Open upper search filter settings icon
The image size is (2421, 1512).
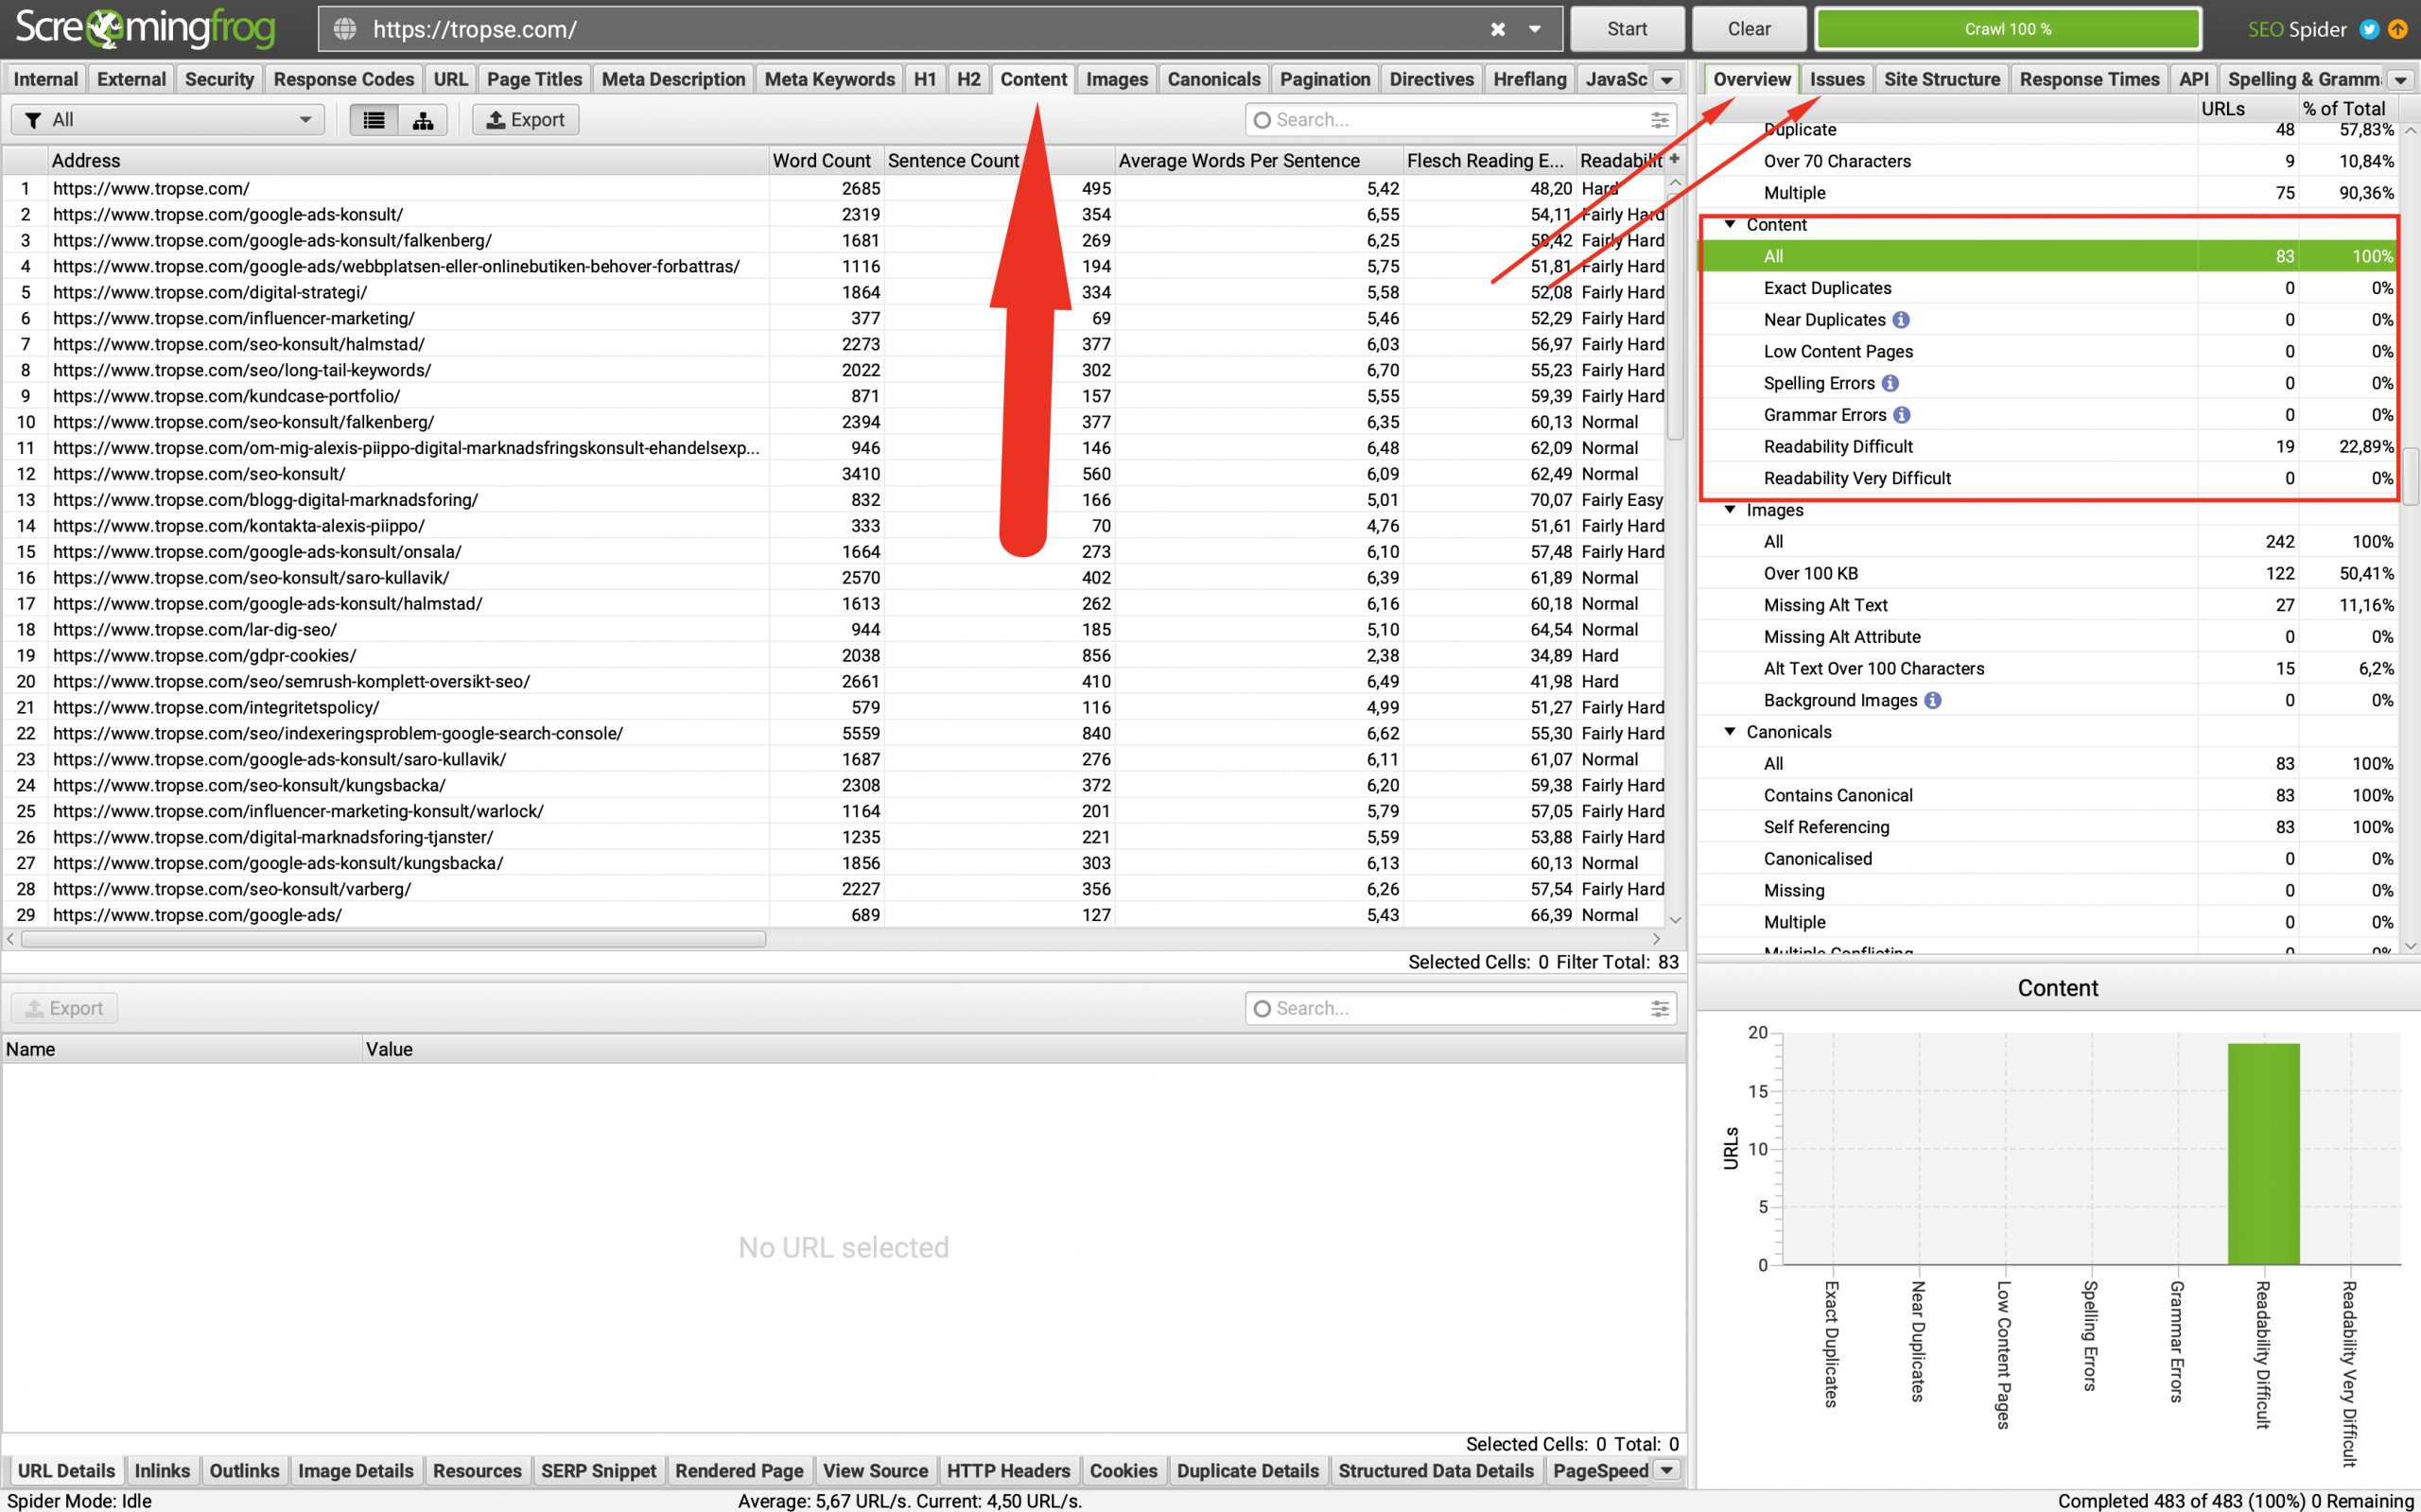1659,120
